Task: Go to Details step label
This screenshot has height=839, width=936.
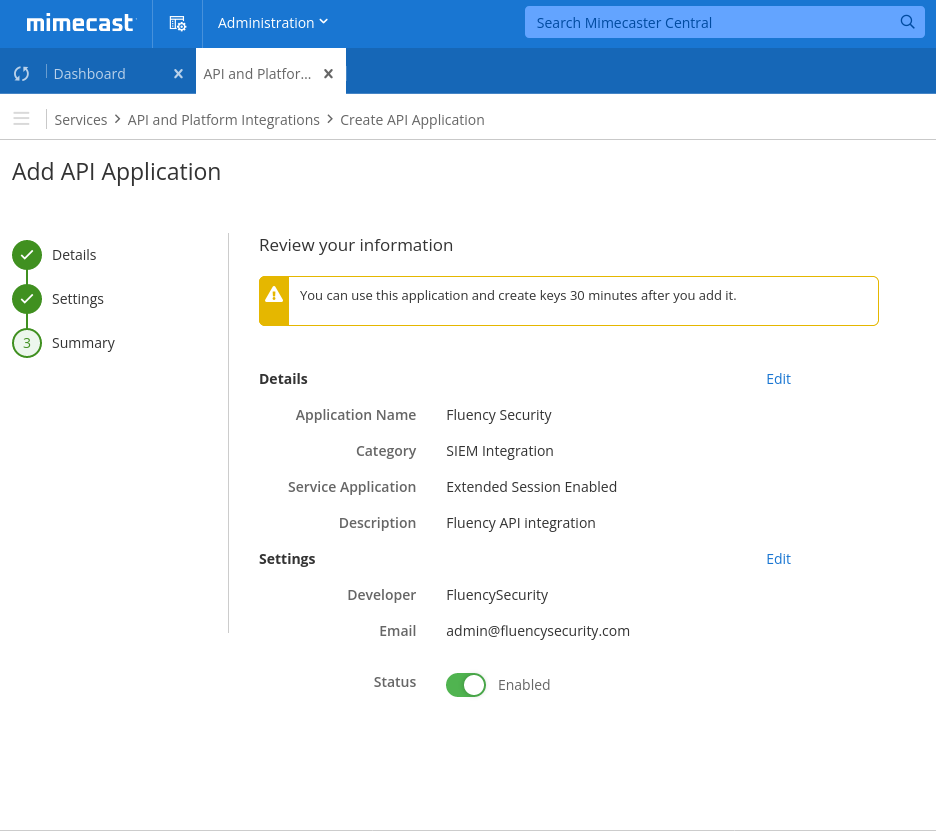Action: [74, 255]
